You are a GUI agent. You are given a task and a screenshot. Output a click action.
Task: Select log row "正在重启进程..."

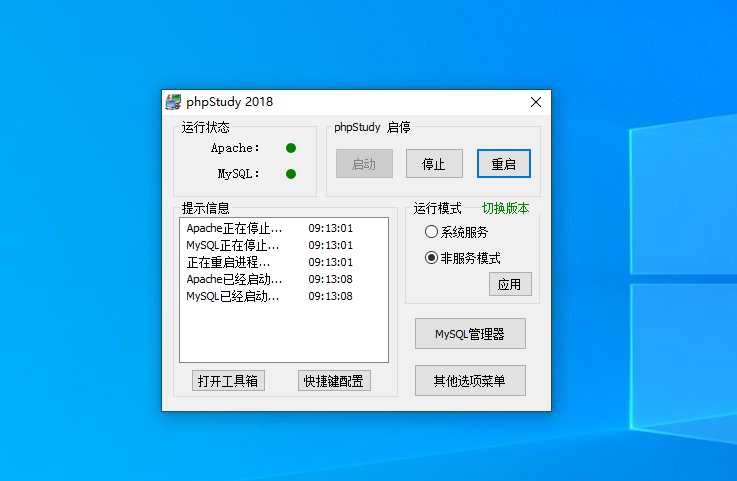pyautogui.click(x=284, y=262)
